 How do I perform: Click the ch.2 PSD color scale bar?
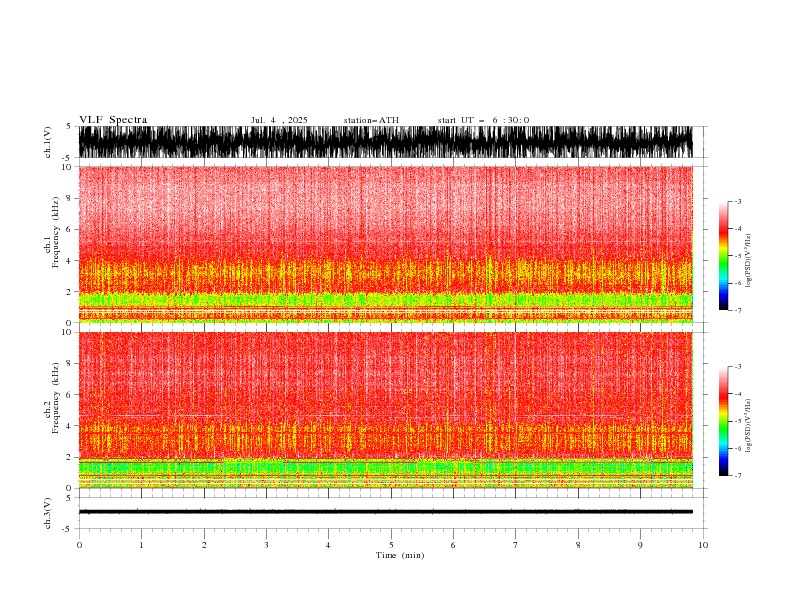(x=723, y=421)
